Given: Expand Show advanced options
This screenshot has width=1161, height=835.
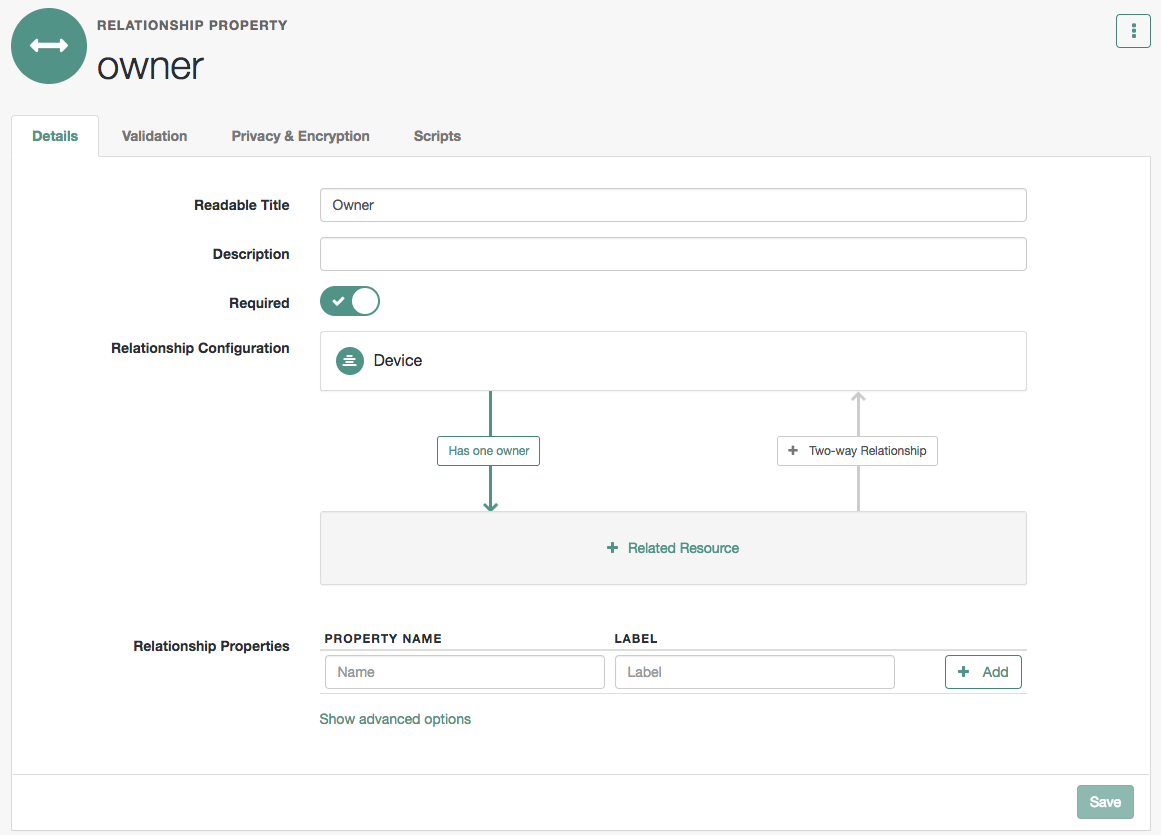Looking at the screenshot, I should coord(395,719).
